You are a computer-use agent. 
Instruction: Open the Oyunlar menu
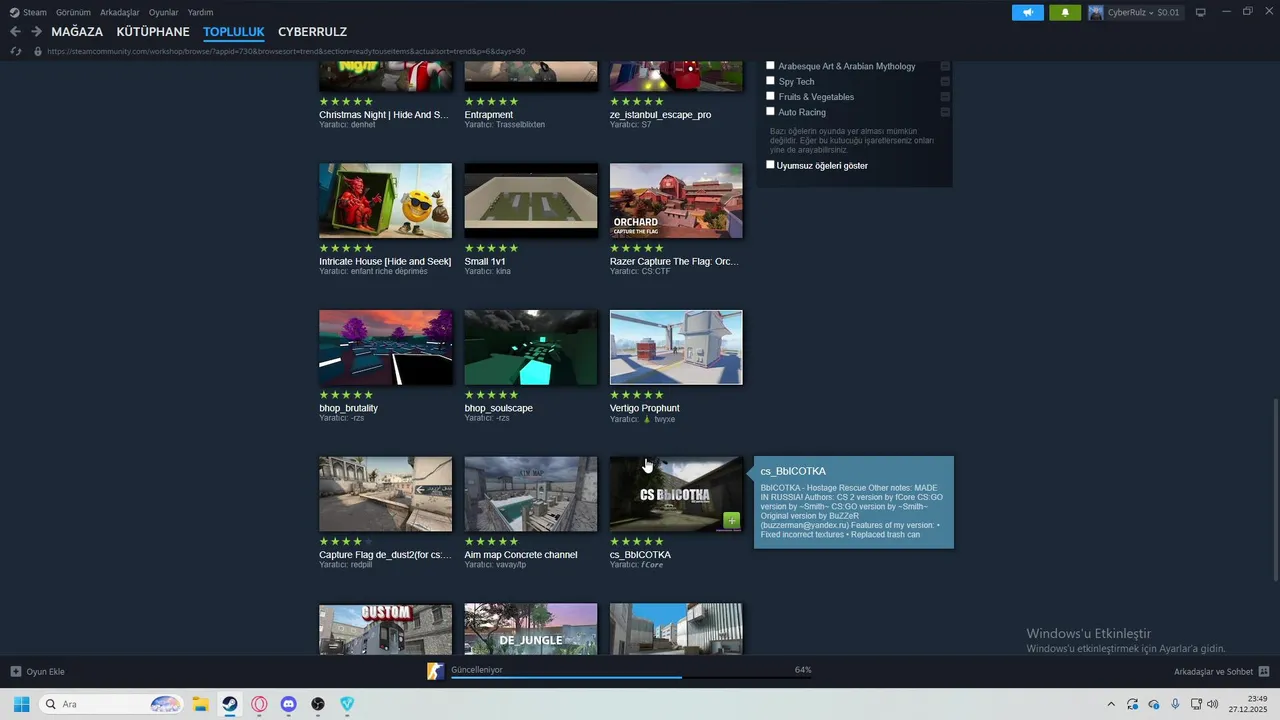(x=164, y=13)
